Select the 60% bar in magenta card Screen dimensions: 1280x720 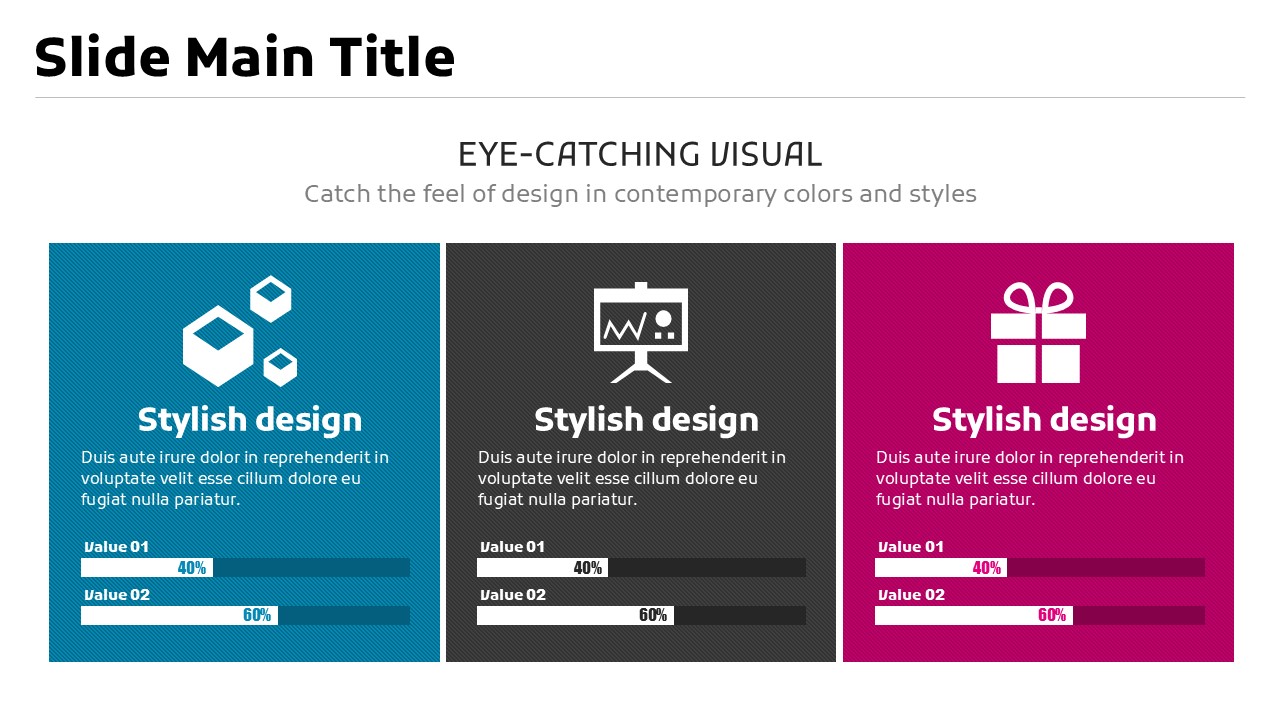point(1040,615)
